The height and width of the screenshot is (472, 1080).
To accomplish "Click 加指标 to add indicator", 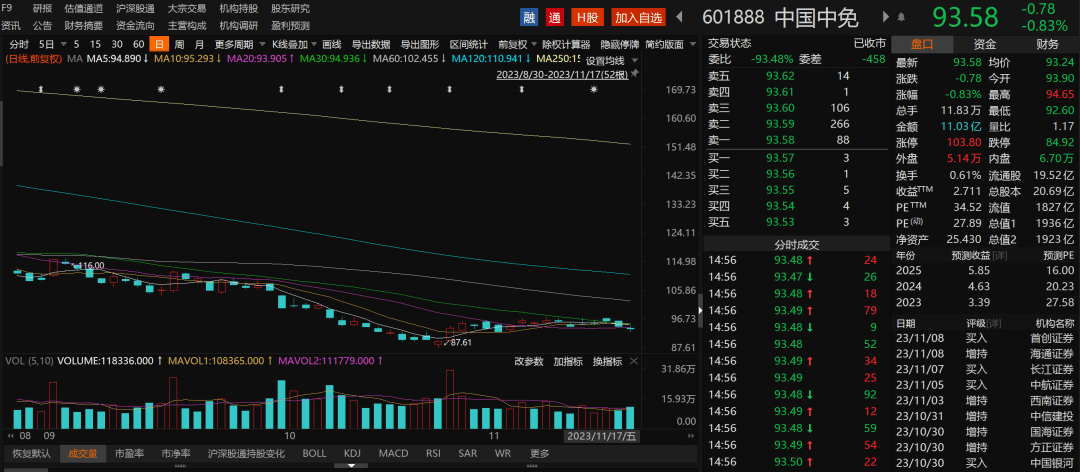I will (568, 361).
